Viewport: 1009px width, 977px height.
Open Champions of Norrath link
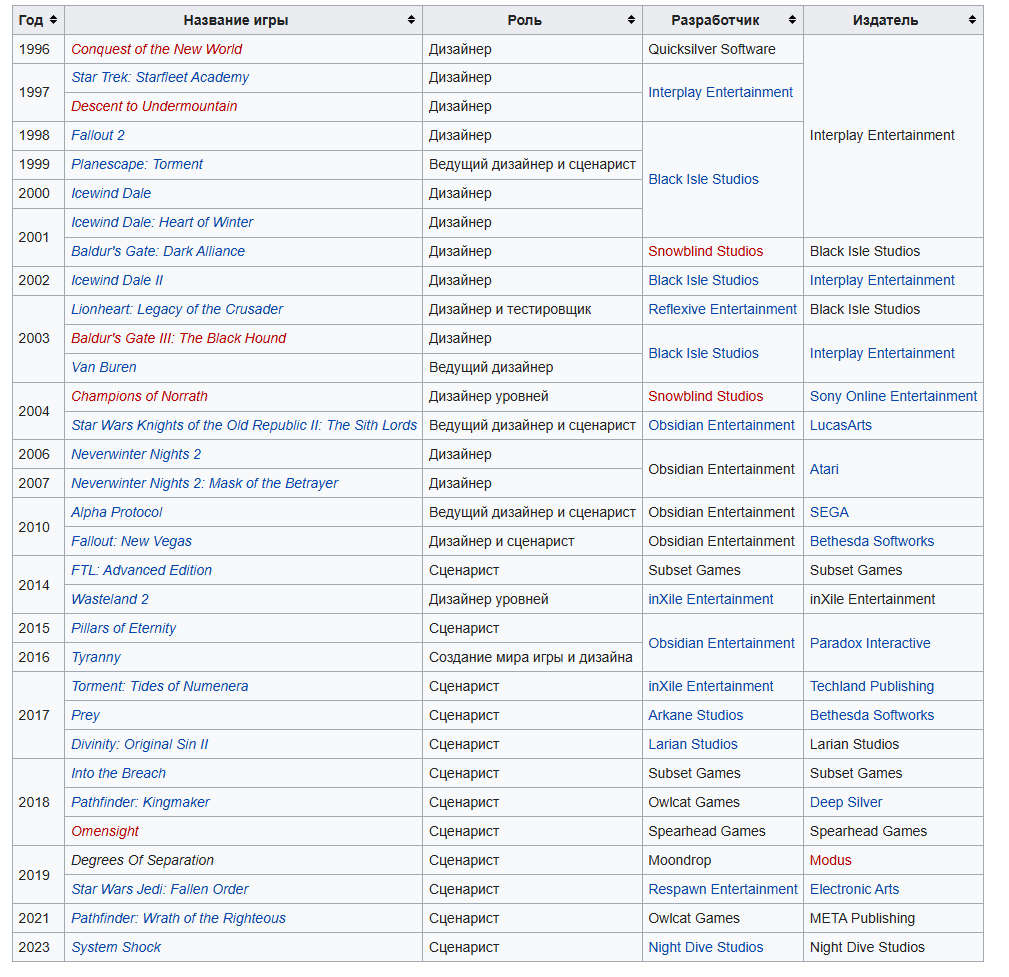coord(139,396)
